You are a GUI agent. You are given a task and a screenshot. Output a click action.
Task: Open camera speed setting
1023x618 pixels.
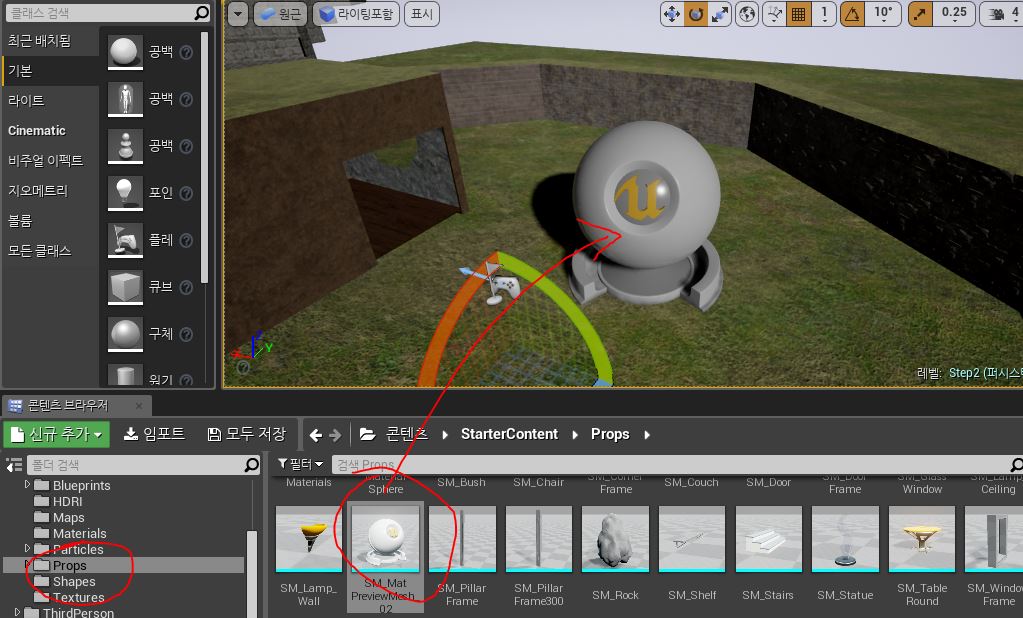tap(1002, 14)
